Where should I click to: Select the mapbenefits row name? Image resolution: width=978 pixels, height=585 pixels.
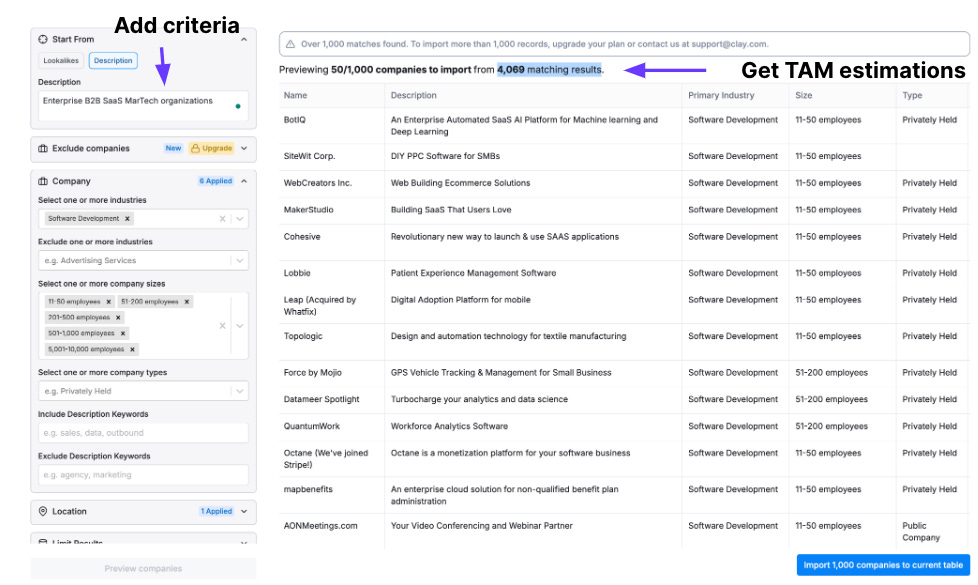pyautogui.click(x=308, y=490)
